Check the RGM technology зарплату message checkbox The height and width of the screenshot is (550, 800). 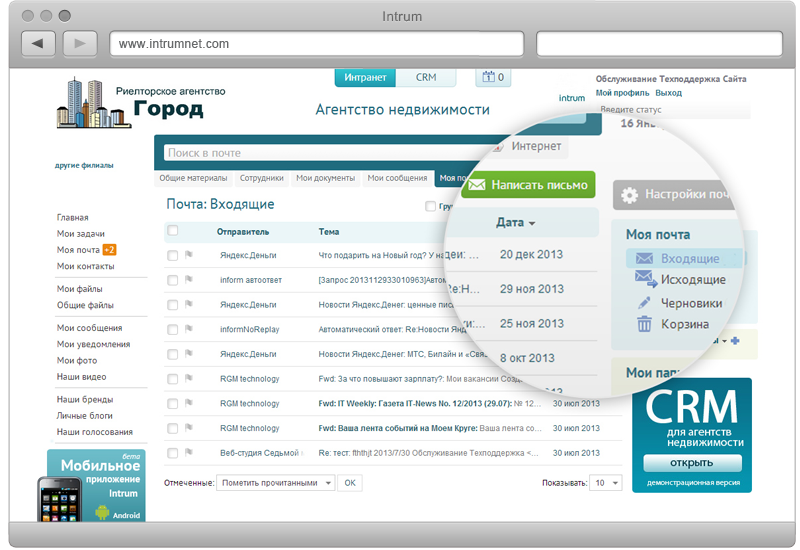point(173,379)
